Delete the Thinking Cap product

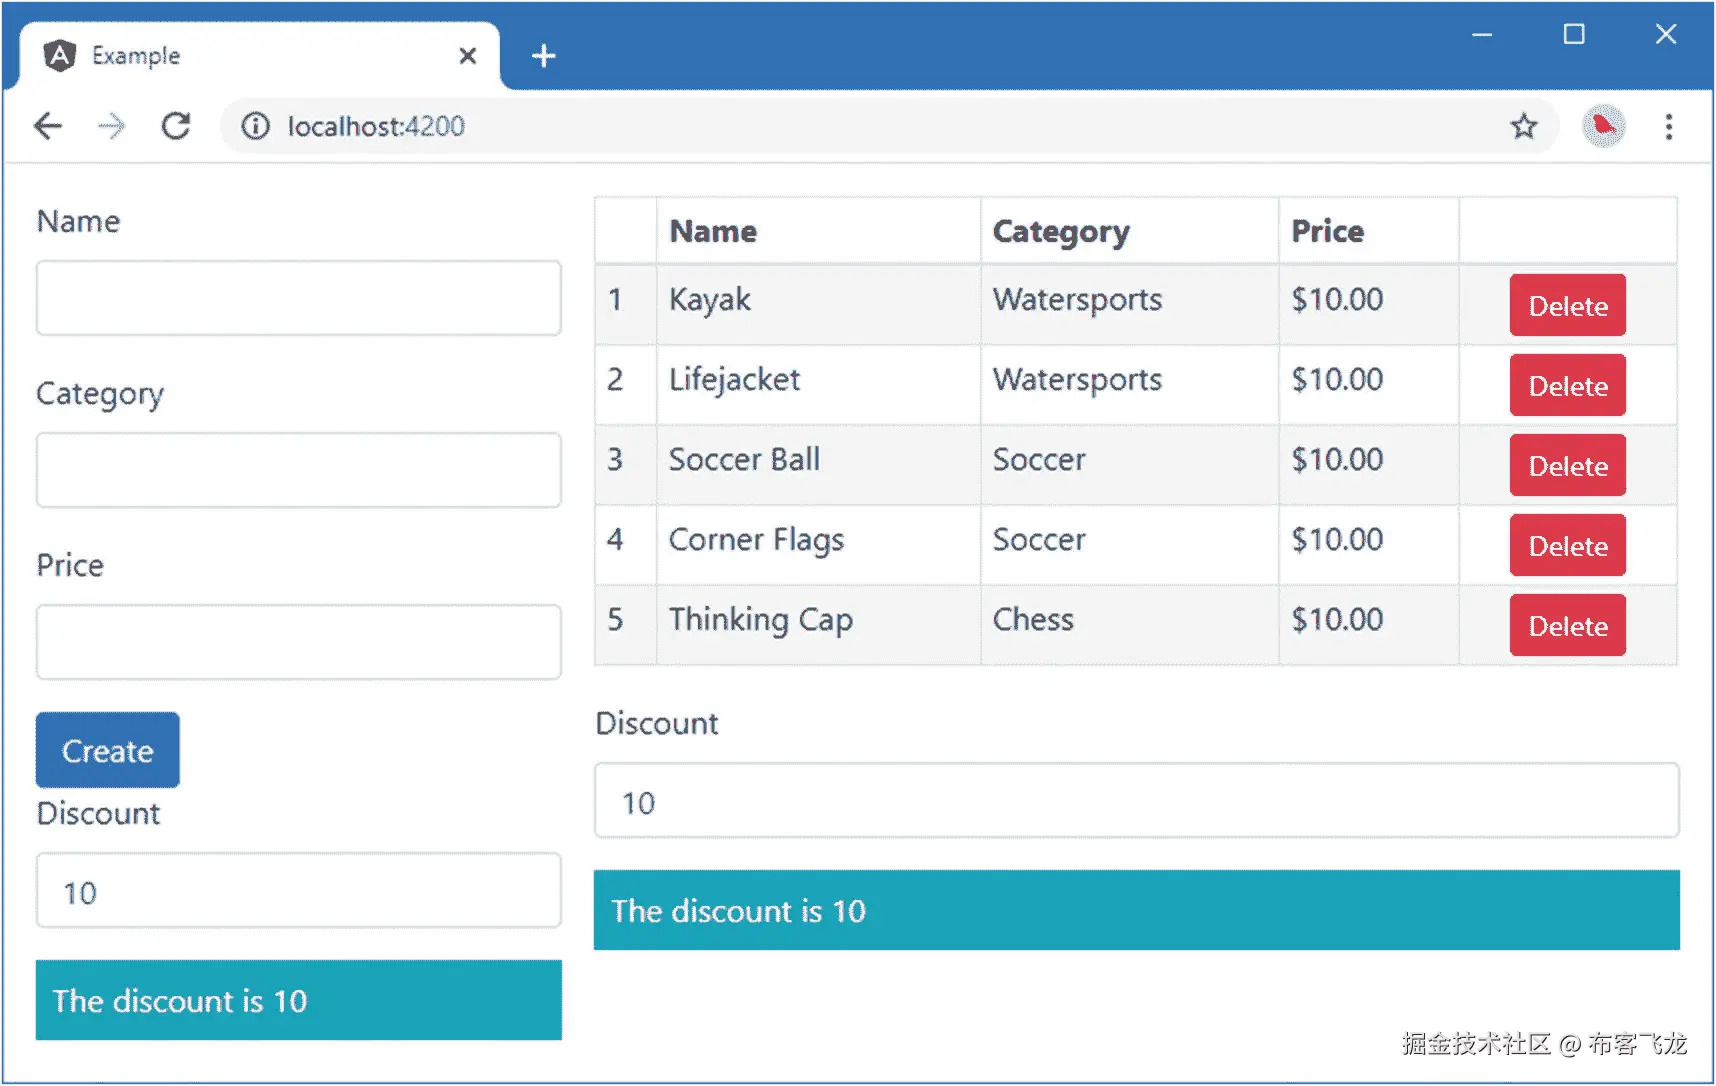pos(1567,625)
